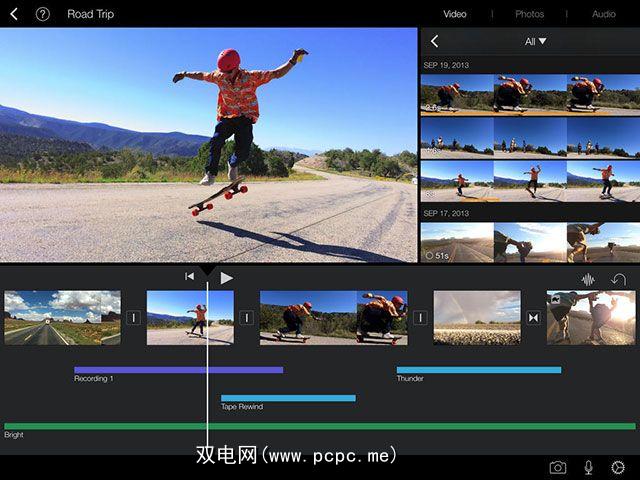The height and width of the screenshot is (480, 640).
Task: Select the crouching longboarder timeline clip
Action: tap(333, 318)
